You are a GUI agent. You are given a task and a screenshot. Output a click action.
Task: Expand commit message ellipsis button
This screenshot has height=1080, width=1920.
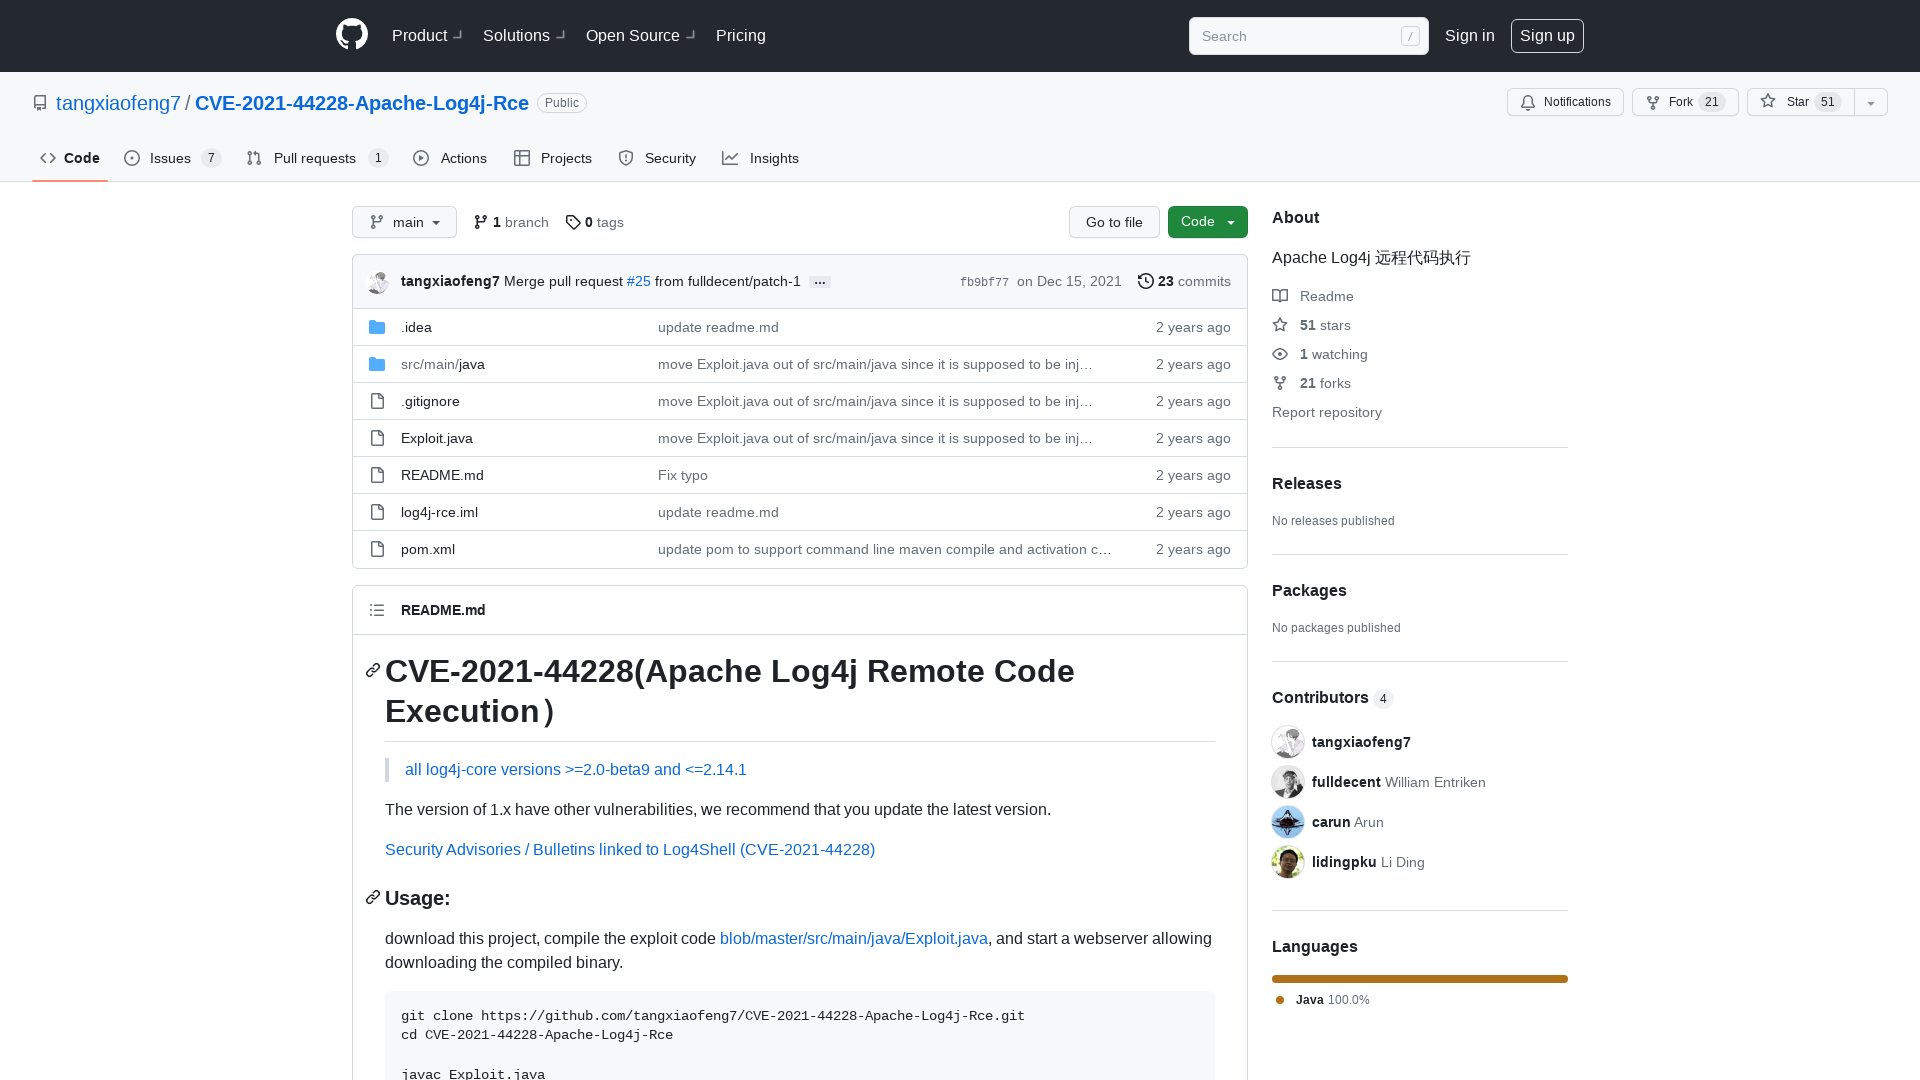pos(820,282)
